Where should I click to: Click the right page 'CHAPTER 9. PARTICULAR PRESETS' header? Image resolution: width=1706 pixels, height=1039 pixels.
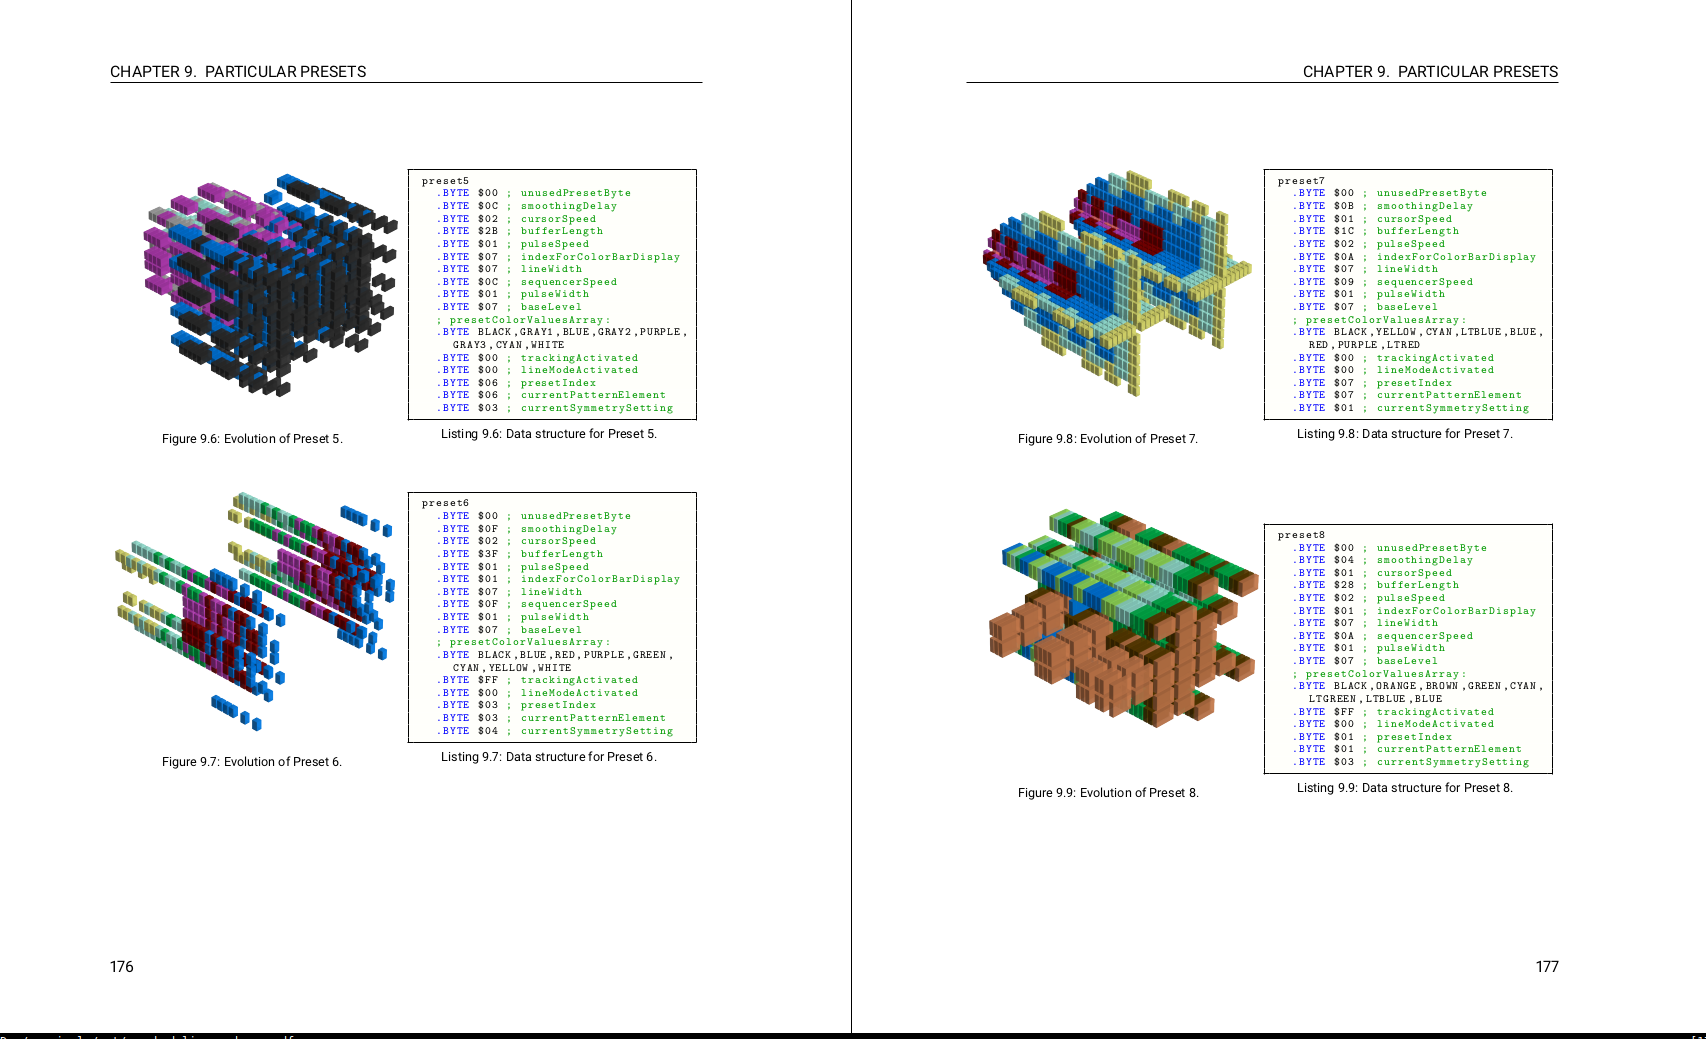[1430, 72]
